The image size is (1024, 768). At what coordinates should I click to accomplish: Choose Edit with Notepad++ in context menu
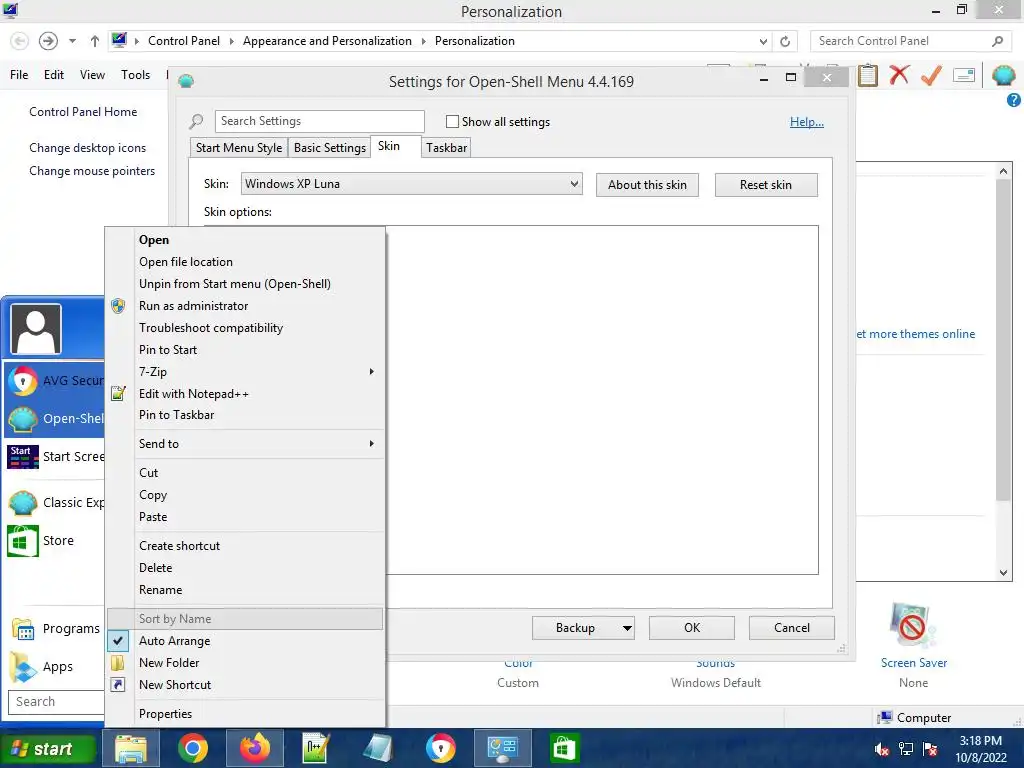(246, 394)
